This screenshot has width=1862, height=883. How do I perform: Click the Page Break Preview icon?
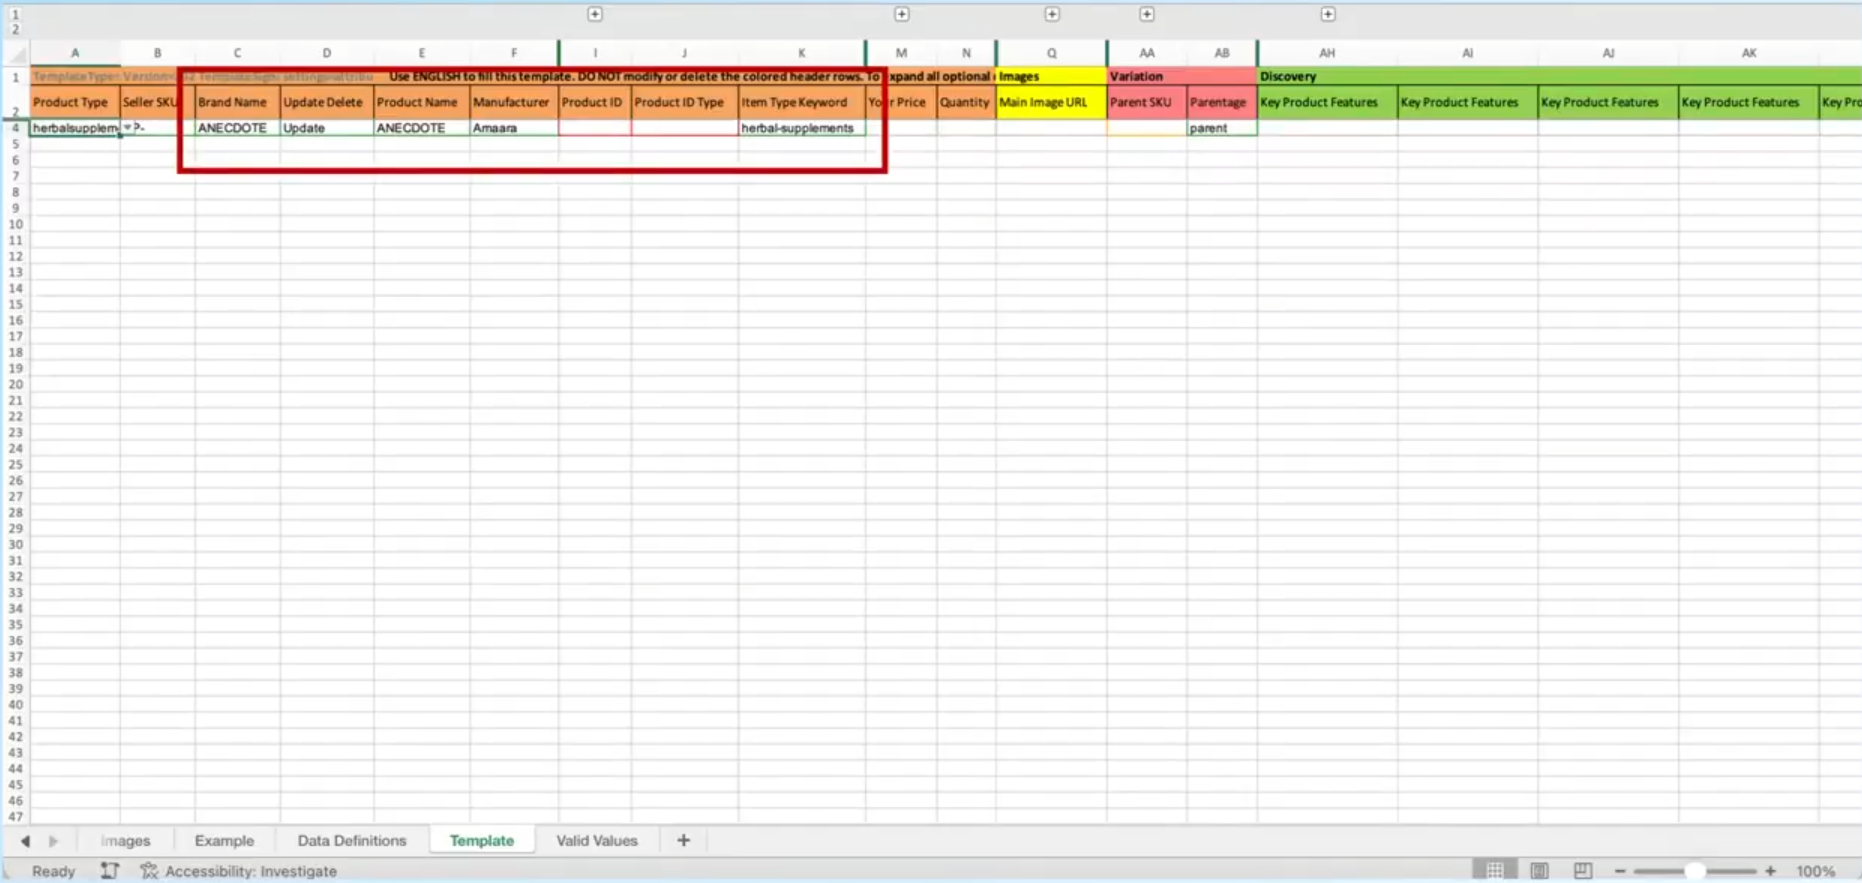tap(1583, 871)
